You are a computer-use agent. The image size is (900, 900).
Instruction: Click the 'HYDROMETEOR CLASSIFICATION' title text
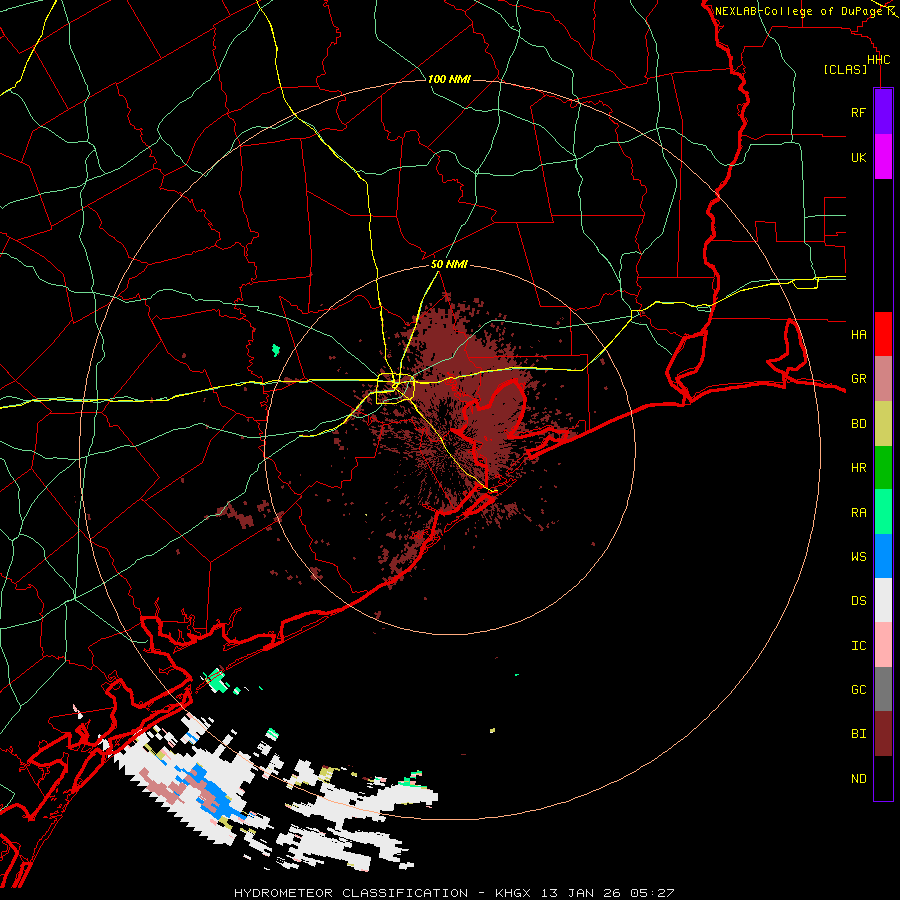351,893
